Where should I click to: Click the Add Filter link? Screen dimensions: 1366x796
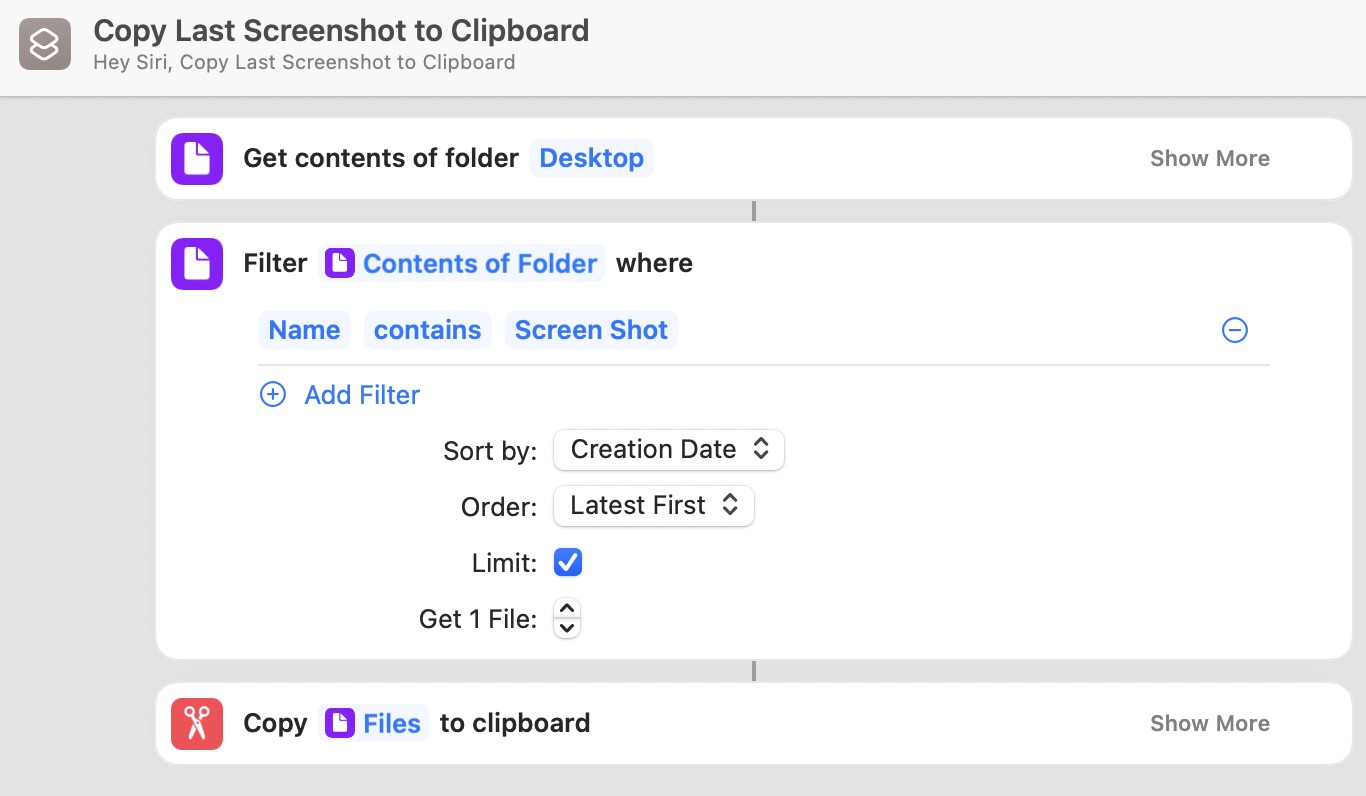tap(362, 395)
